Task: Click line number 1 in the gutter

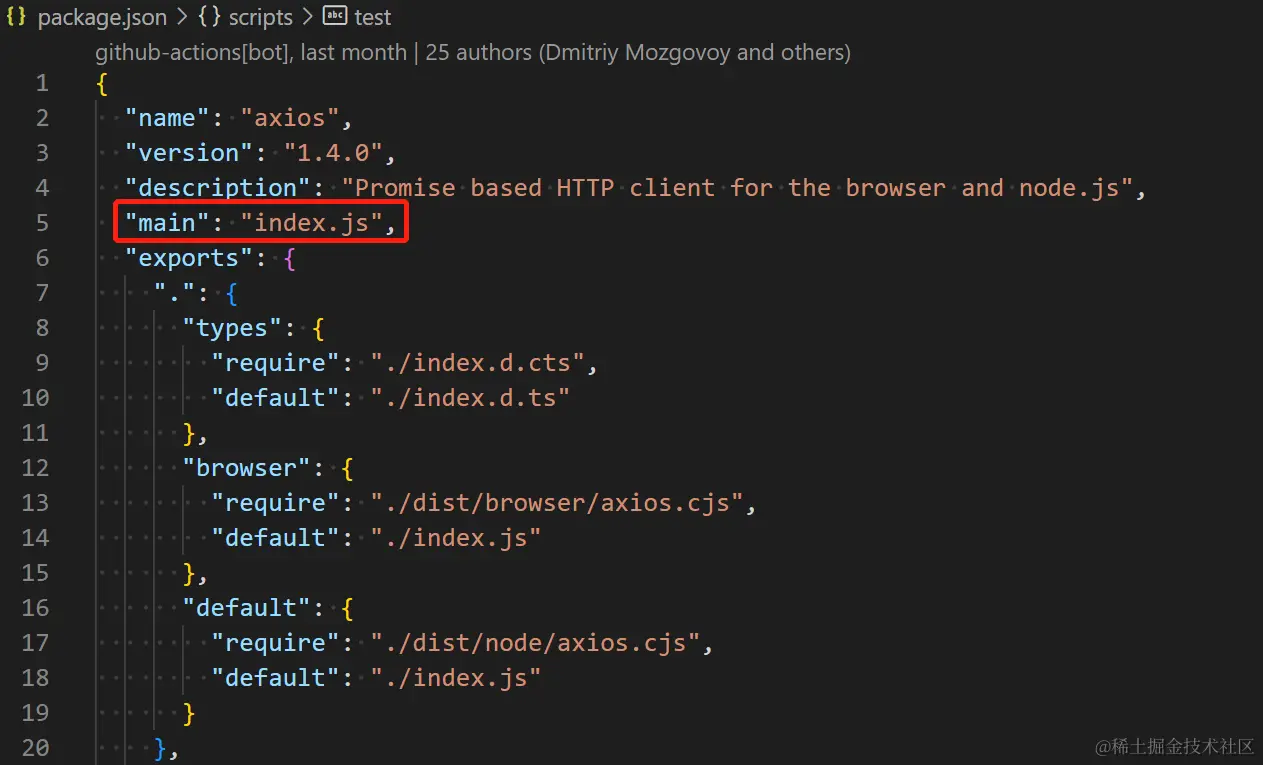Action: (x=41, y=83)
